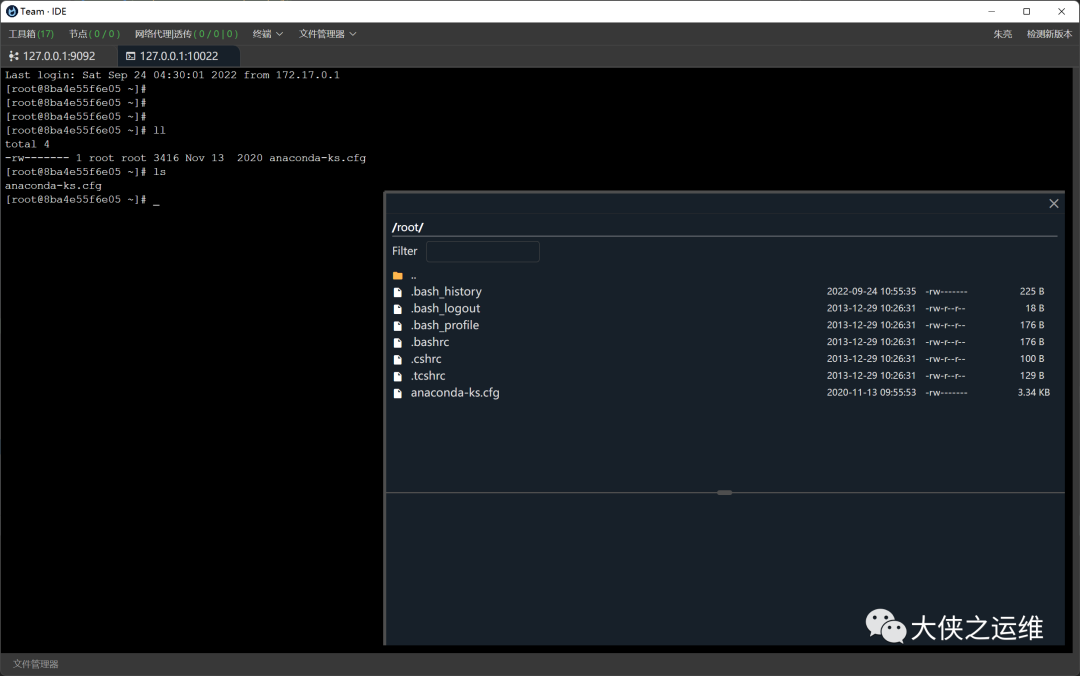The image size is (1080, 676).
Task: Click the 225 B size value
Action: (1032, 291)
